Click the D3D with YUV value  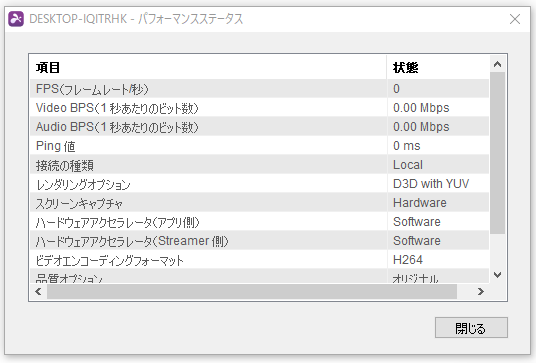pyautogui.click(x=431, y=184)
